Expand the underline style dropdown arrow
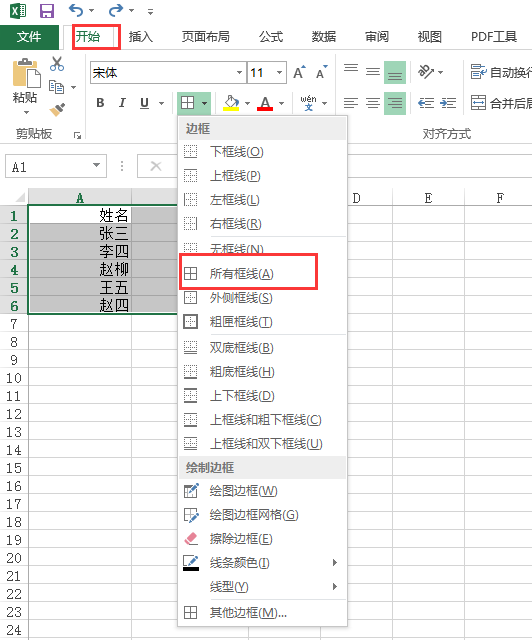532x640 pixels. click(162, 103)
